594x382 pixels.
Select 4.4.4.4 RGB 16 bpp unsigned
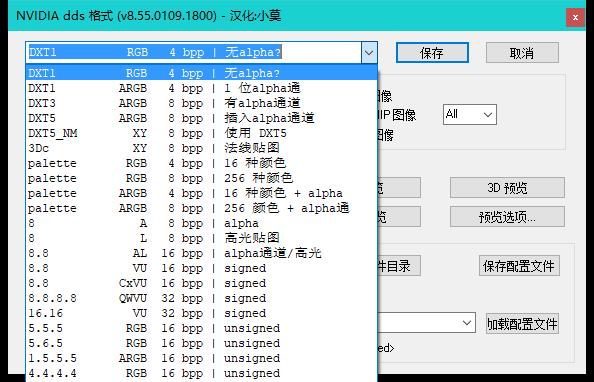[202, 373]
